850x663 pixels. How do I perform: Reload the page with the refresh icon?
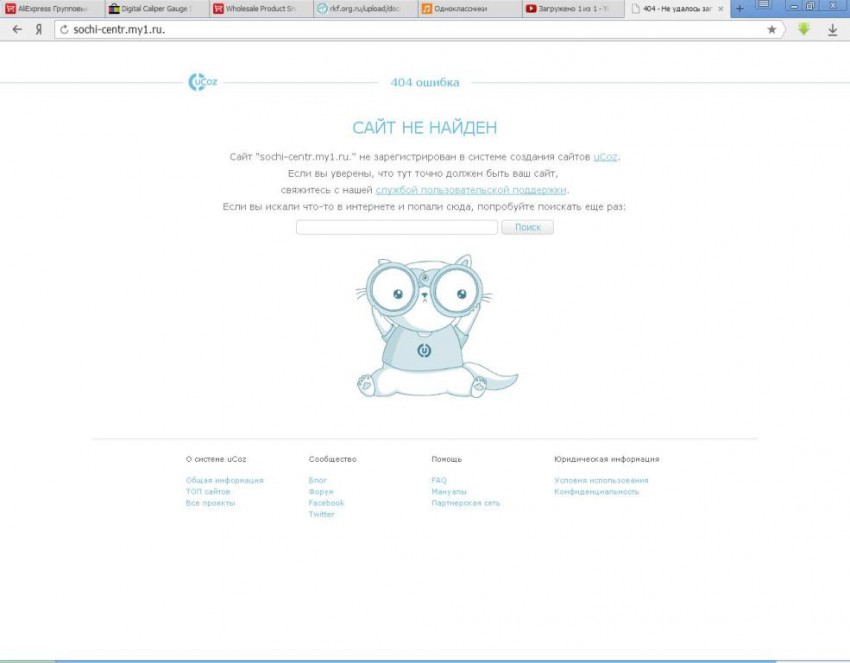tap(64, 30)
